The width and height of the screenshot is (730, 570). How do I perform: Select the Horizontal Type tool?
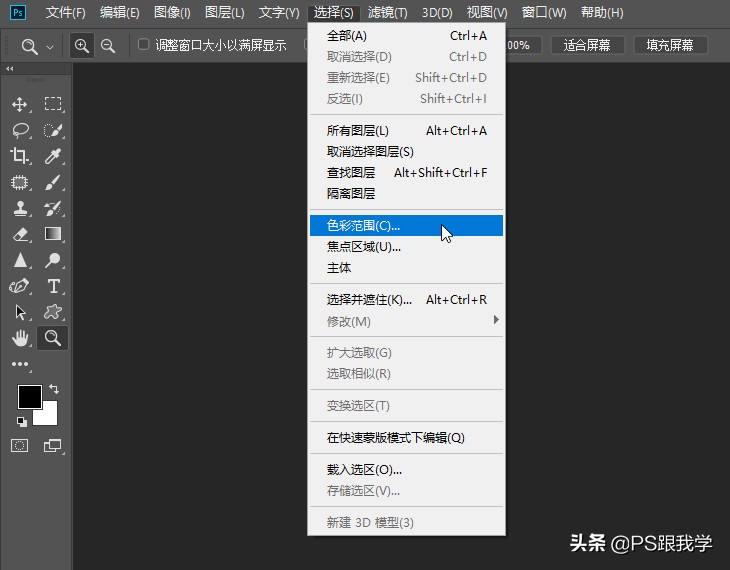[53, 286]
